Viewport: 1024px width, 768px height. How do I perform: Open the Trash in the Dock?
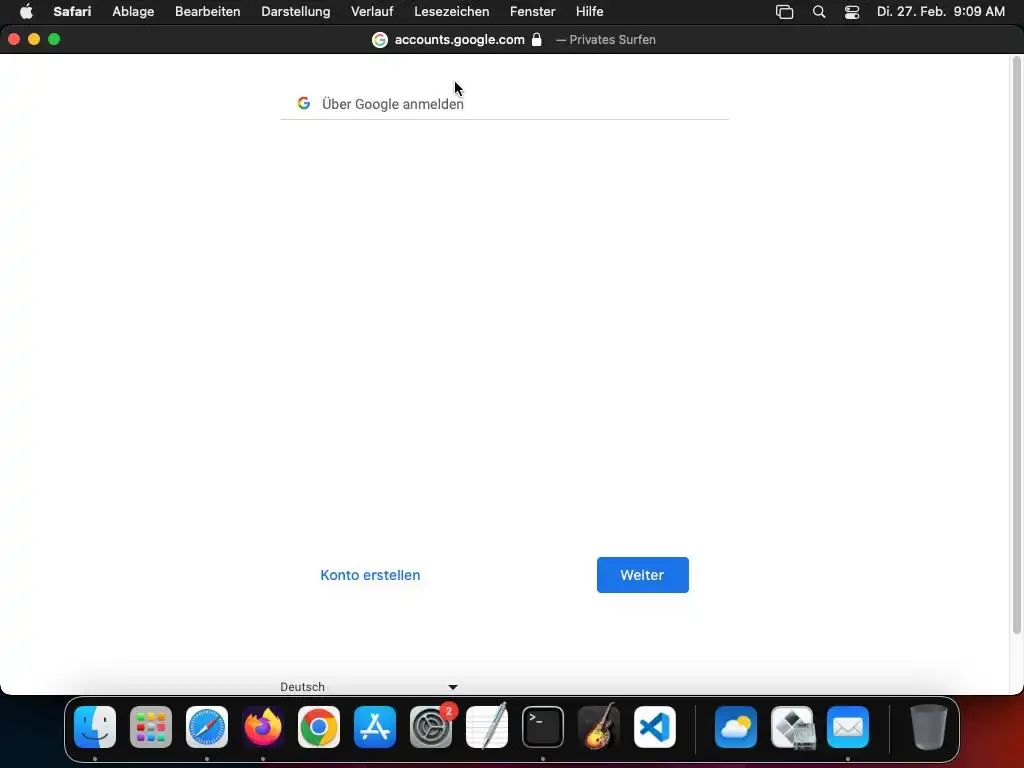coord(929,727)
